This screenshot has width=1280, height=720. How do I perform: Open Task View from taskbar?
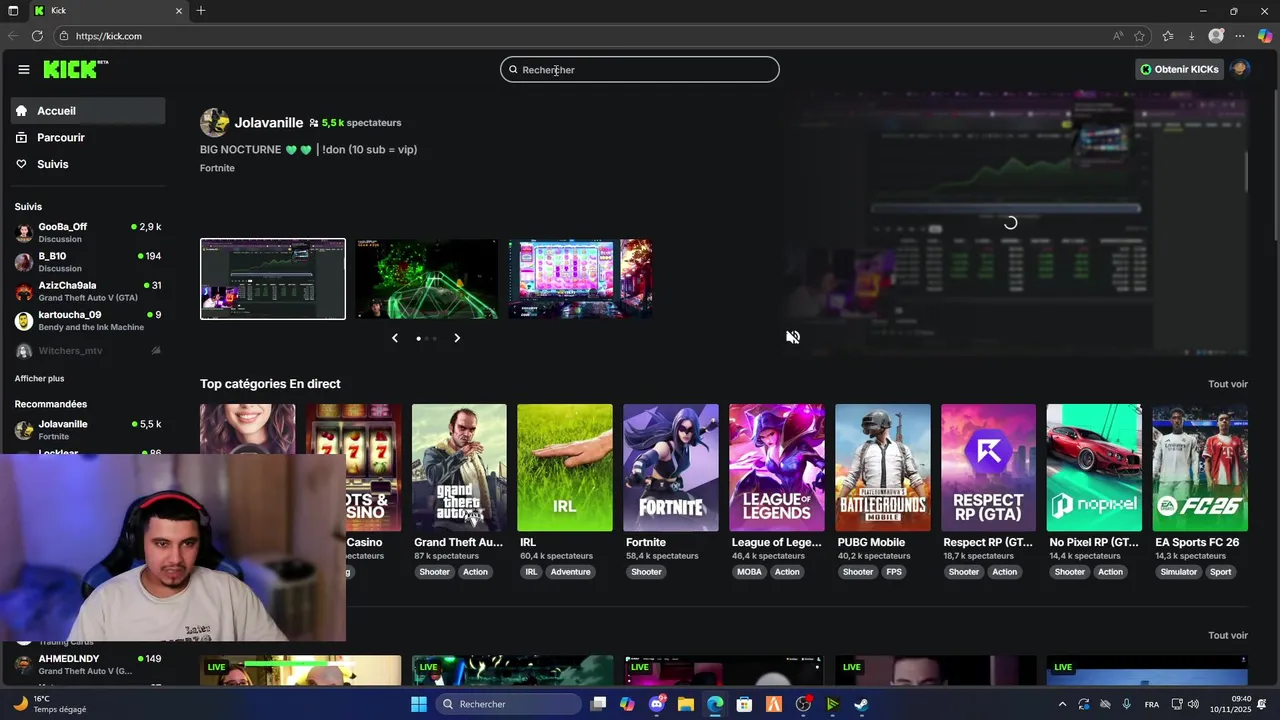598,704
